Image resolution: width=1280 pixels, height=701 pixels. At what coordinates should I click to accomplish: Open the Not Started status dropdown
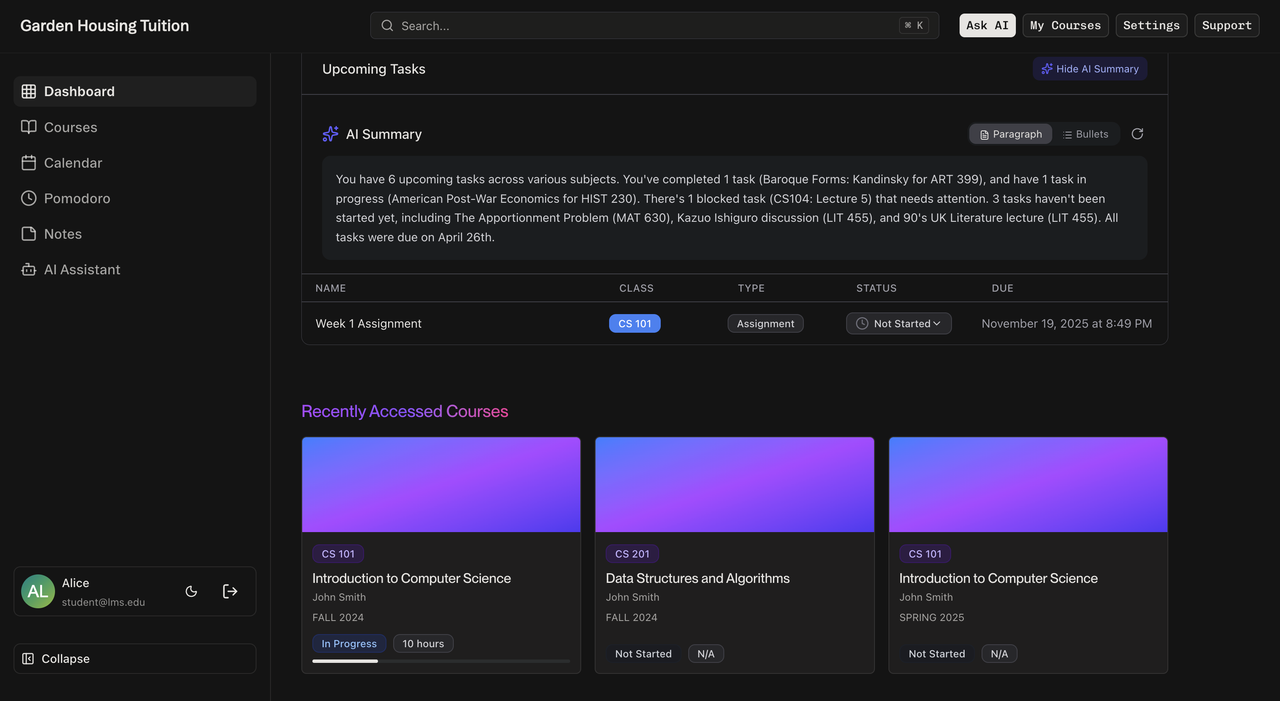(898, 324)
